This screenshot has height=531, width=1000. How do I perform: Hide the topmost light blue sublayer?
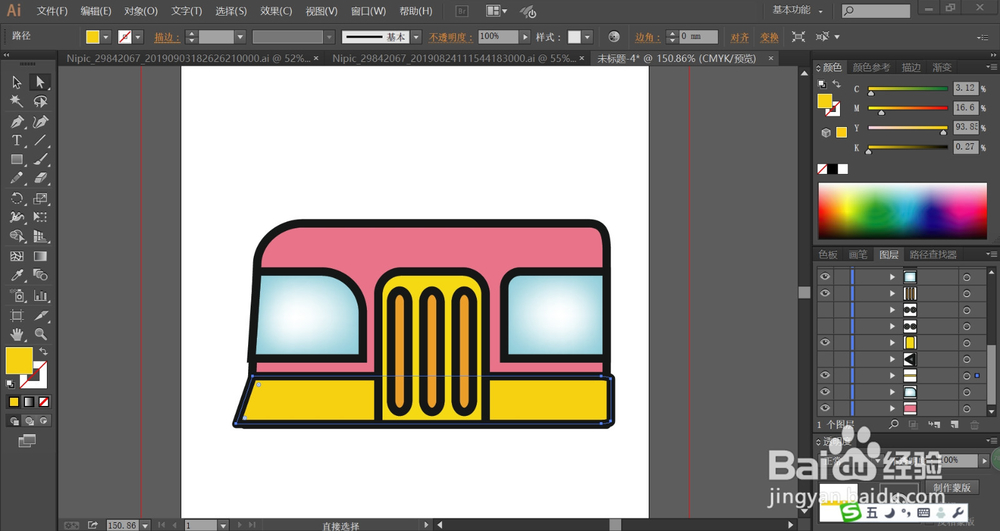(825, 277)
